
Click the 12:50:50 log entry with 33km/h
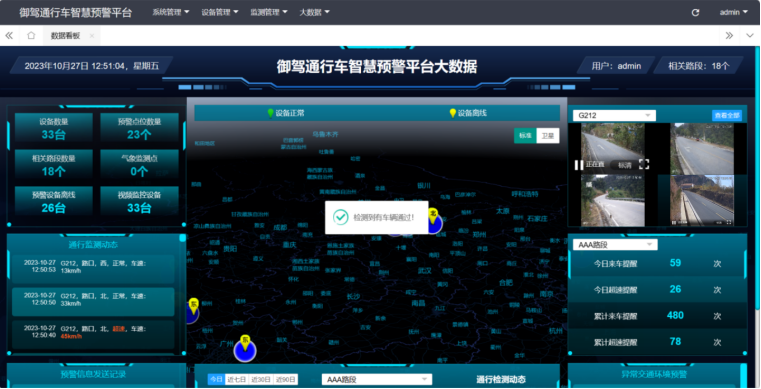(x=93, y=302)
